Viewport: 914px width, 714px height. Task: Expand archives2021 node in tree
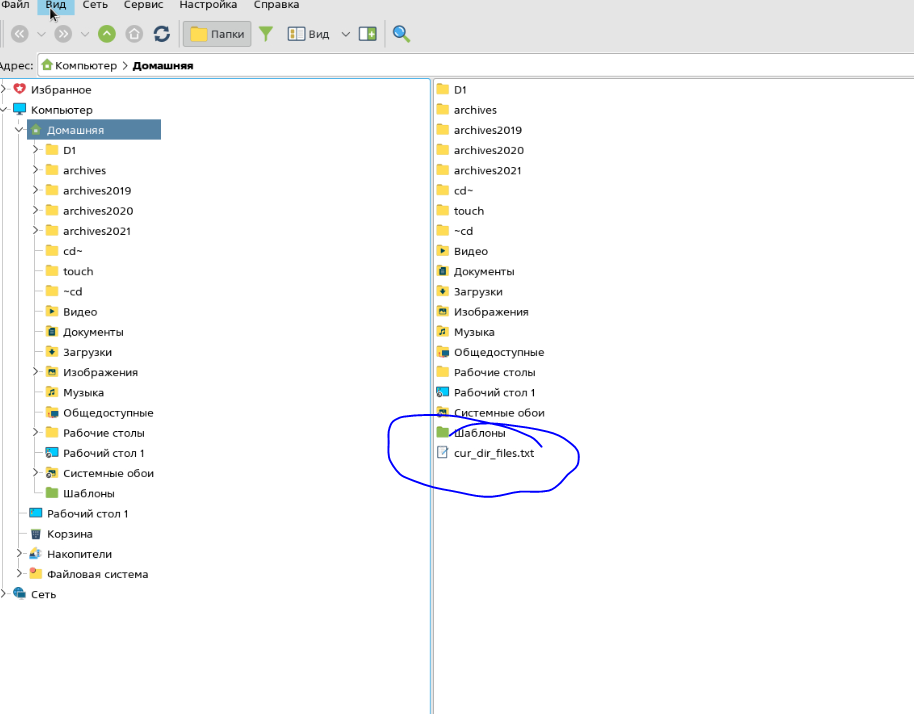(36, 231)
